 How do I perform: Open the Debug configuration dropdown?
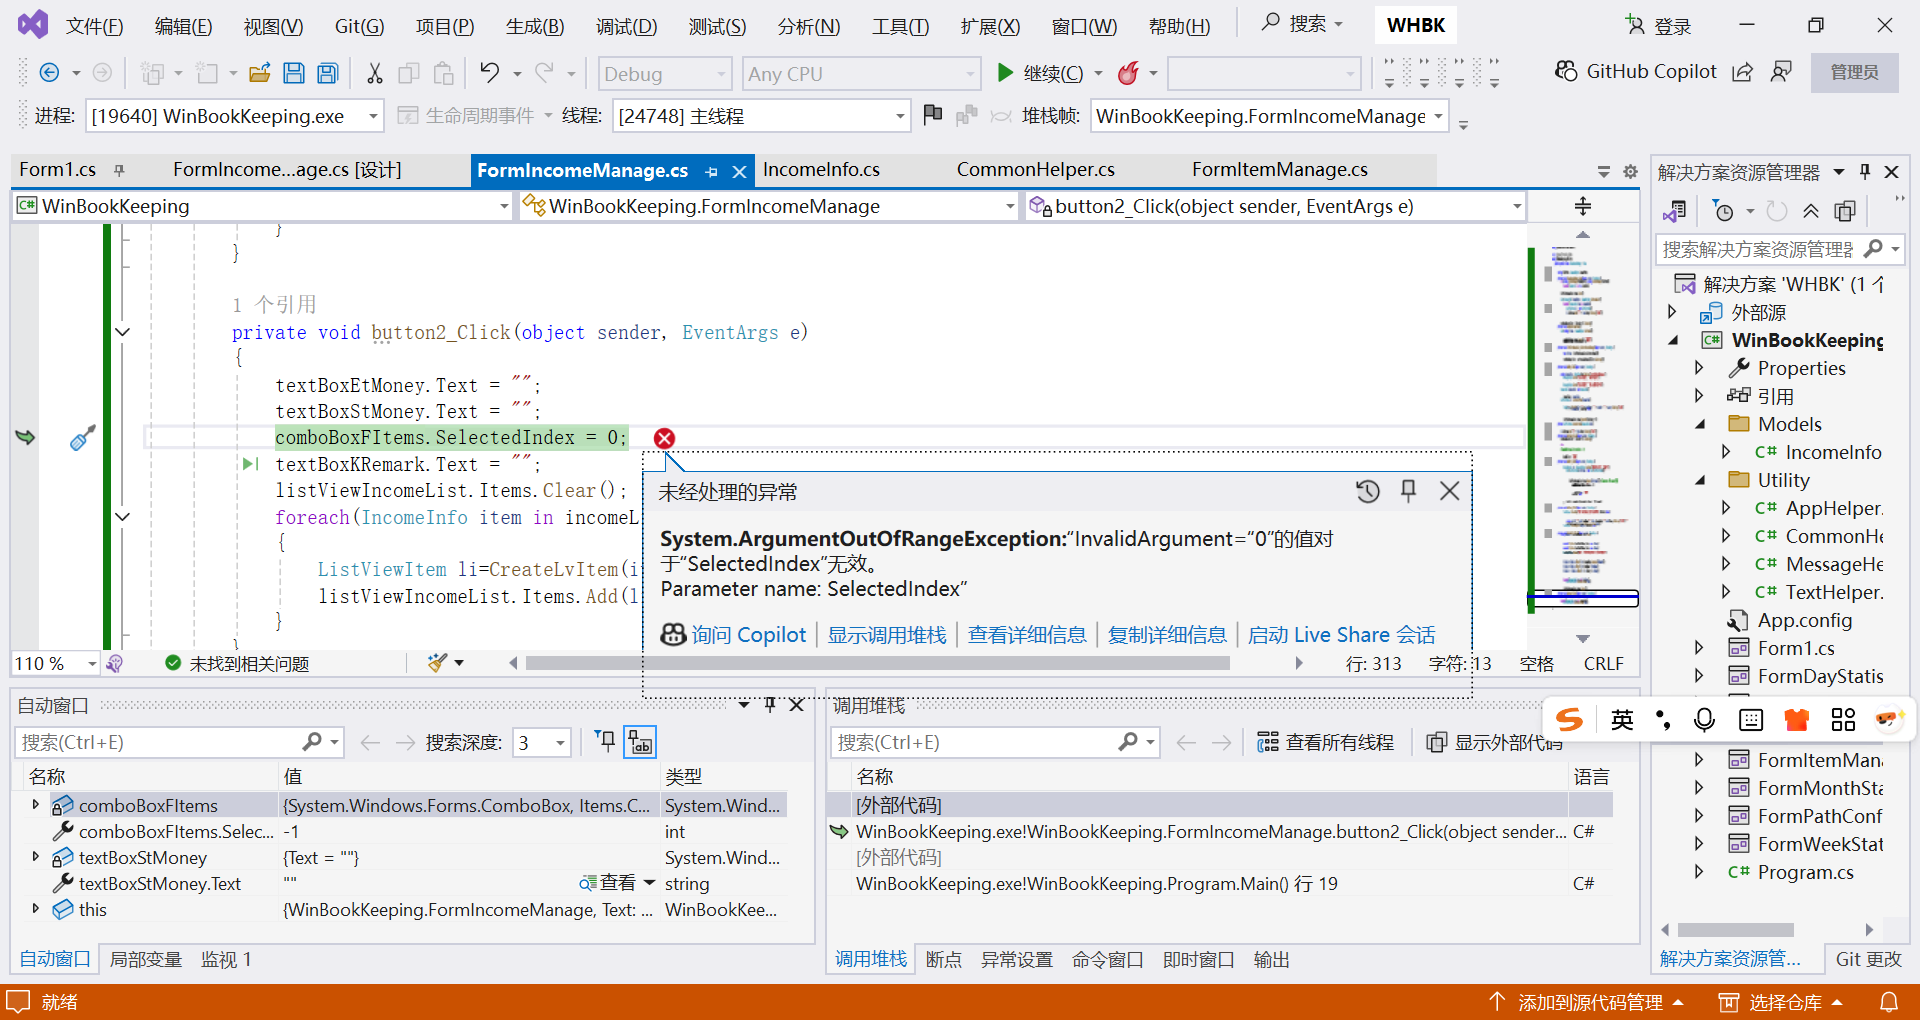click(665, 74)
